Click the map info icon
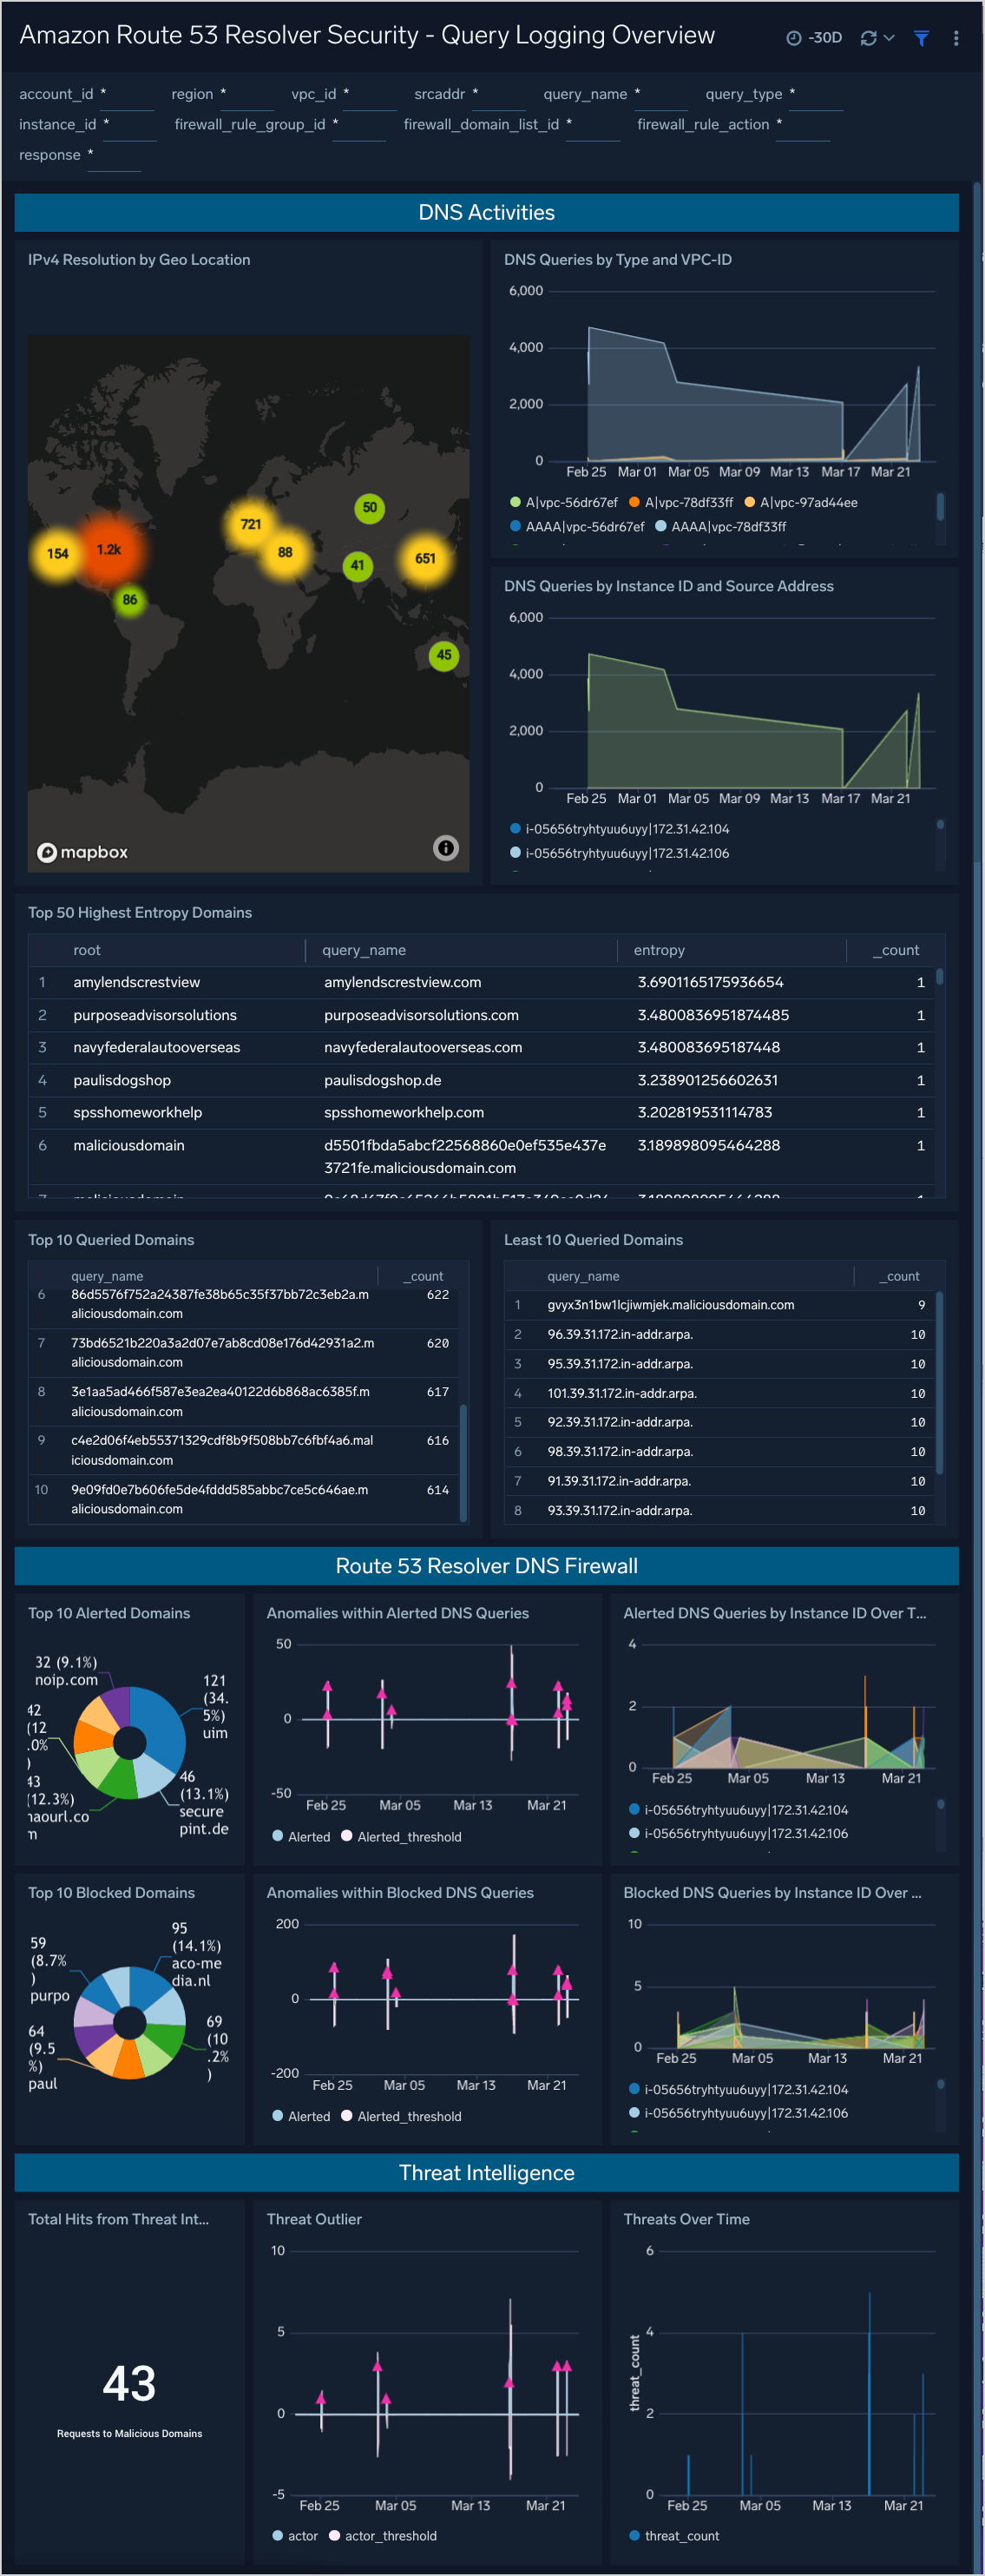 click(445, 848)
